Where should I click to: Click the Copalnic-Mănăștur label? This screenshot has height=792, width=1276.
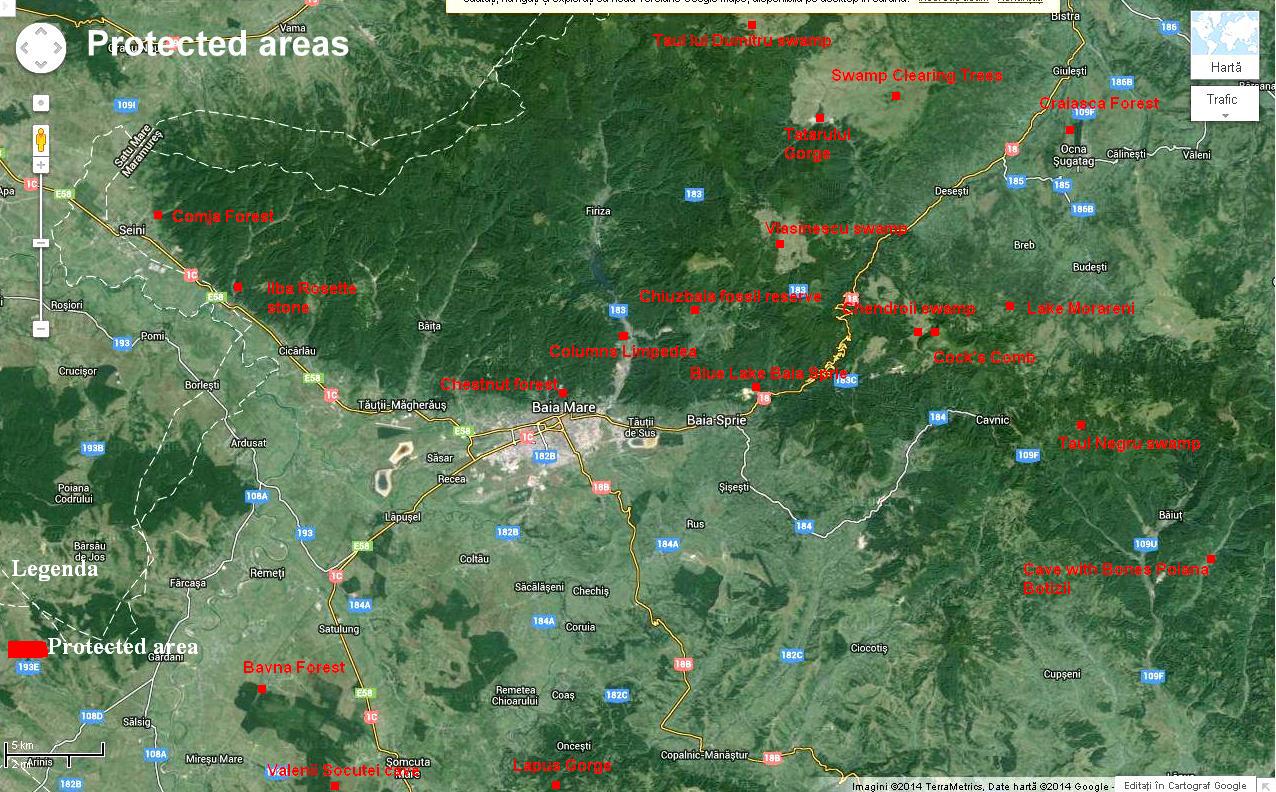[705, 755]
